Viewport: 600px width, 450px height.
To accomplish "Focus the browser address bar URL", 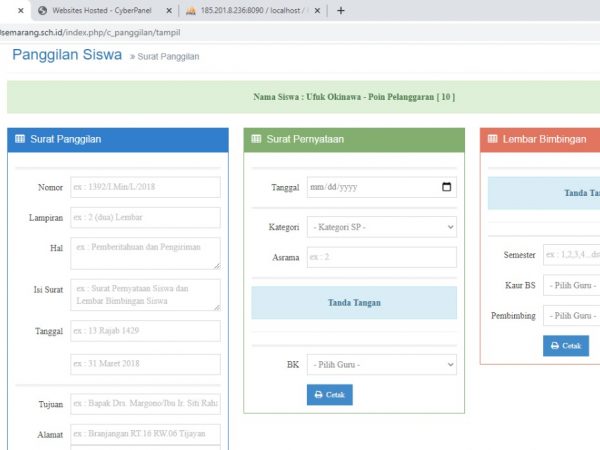I will (90, 33).
